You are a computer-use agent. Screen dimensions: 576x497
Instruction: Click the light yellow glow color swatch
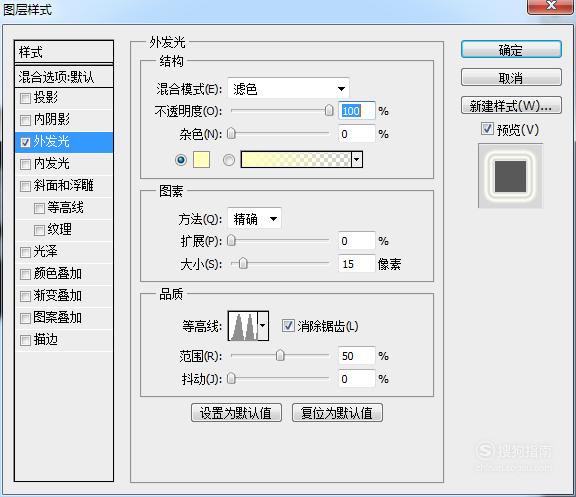(x=201, y=160)
